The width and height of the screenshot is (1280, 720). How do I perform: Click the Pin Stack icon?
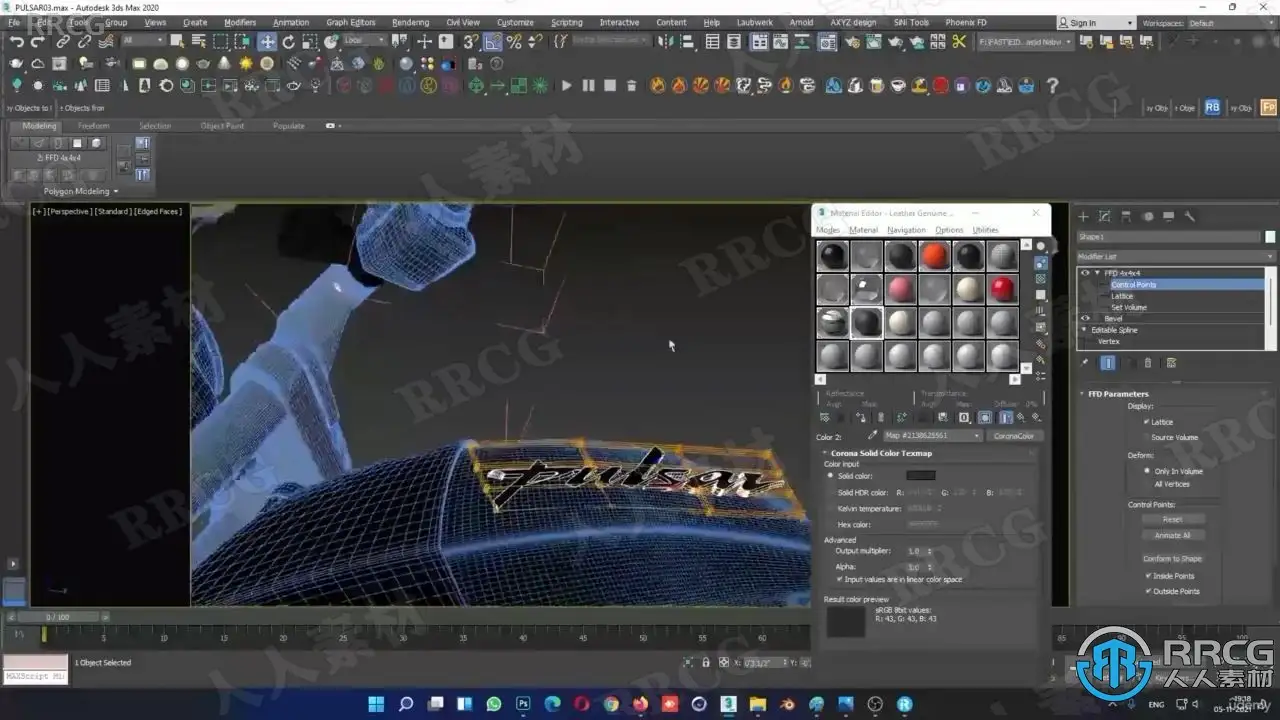[x=1085, y=363]
